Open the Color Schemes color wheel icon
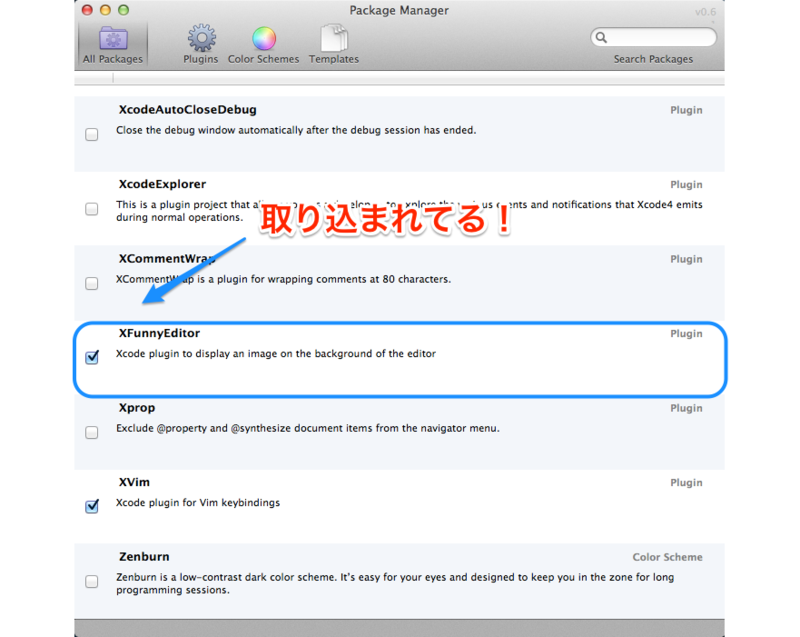 (264, 39)
